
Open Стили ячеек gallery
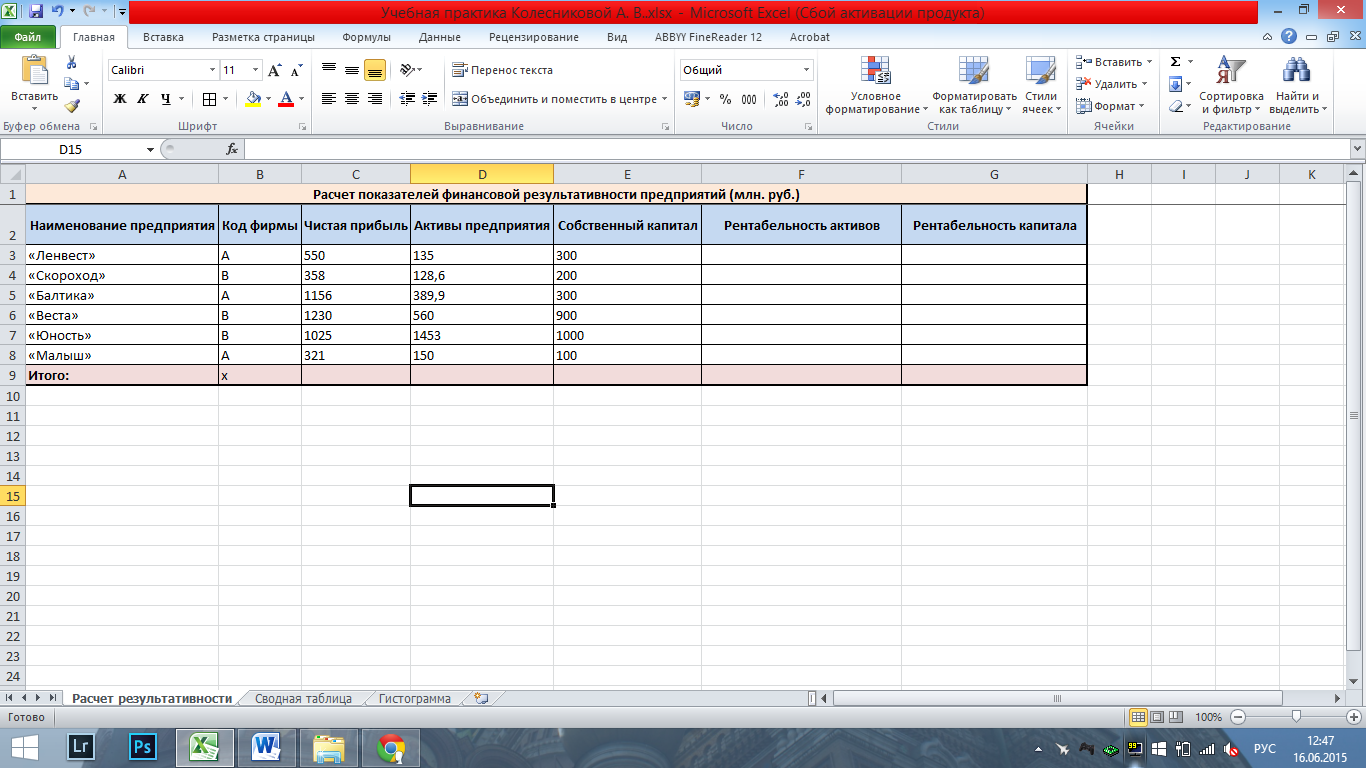coord(1041,86)
